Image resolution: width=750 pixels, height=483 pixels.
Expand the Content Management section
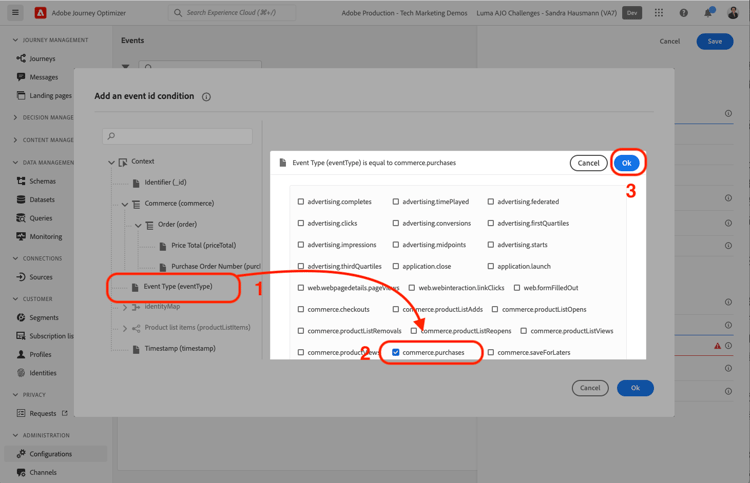[15, 140]
